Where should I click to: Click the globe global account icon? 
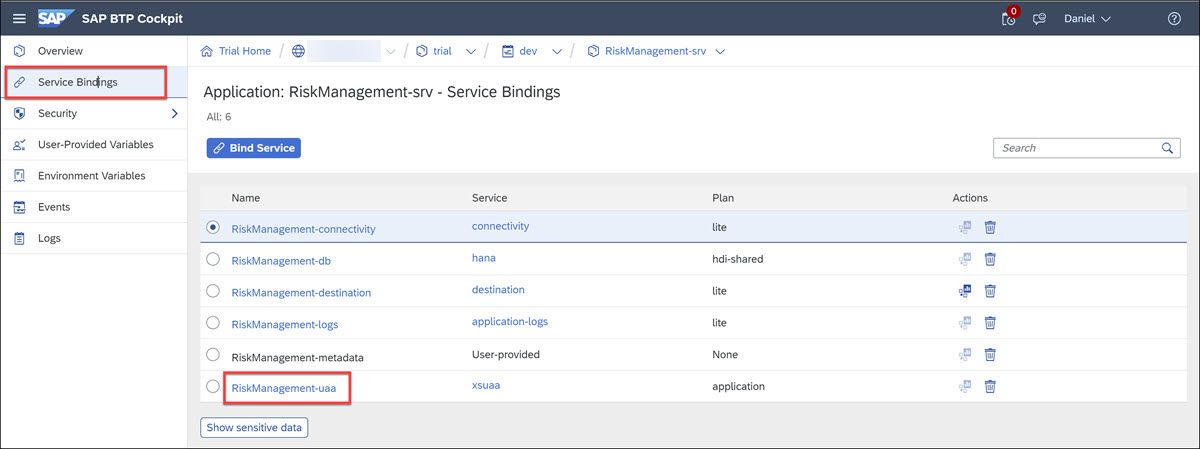pos(298,51)
